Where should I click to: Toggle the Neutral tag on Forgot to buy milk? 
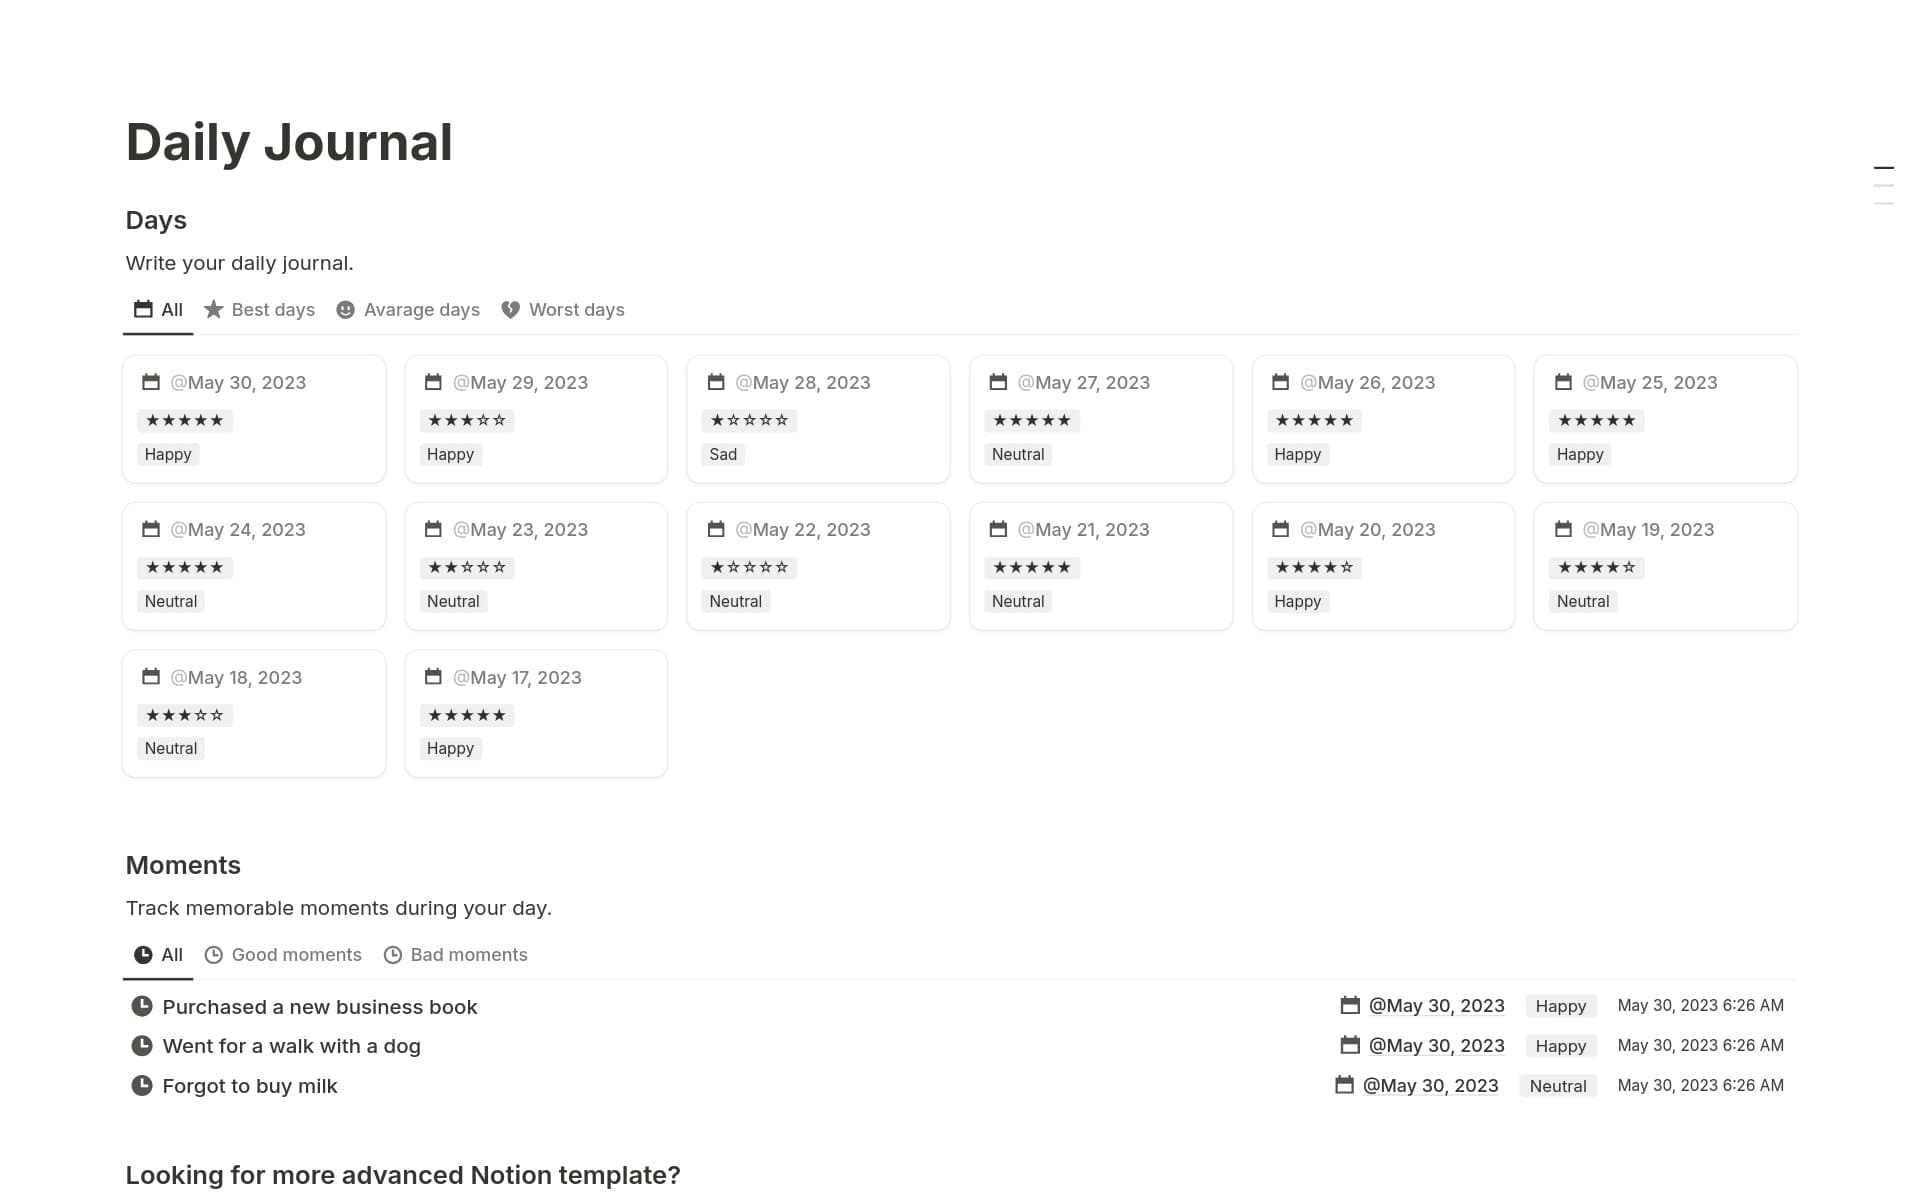(1557, 1085)
